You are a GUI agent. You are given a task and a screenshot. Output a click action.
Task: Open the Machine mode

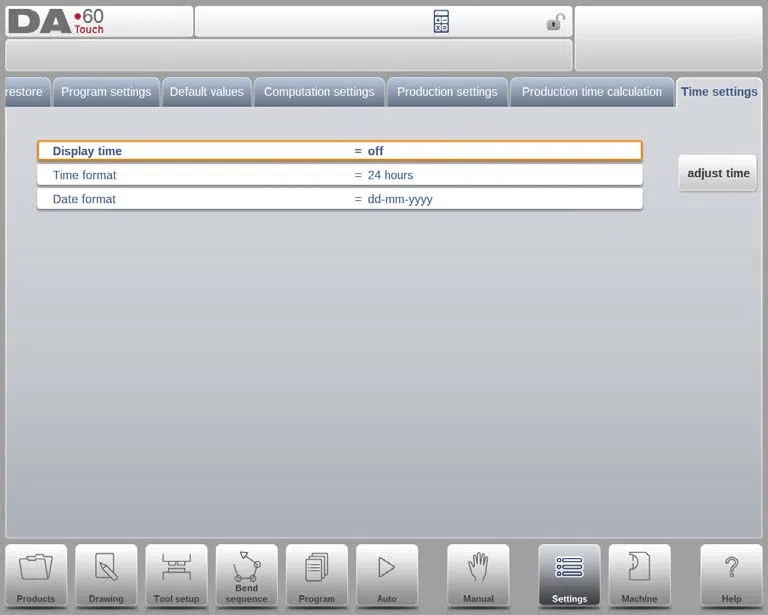coord(639,576)
